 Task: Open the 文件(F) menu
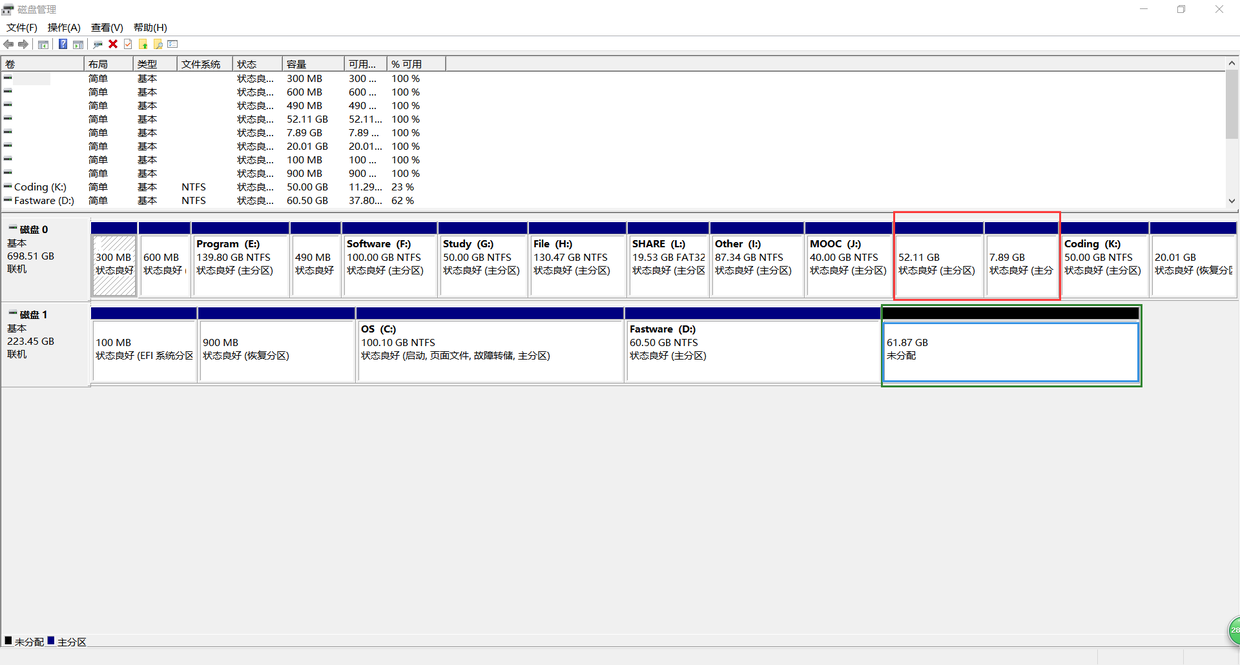22,27
